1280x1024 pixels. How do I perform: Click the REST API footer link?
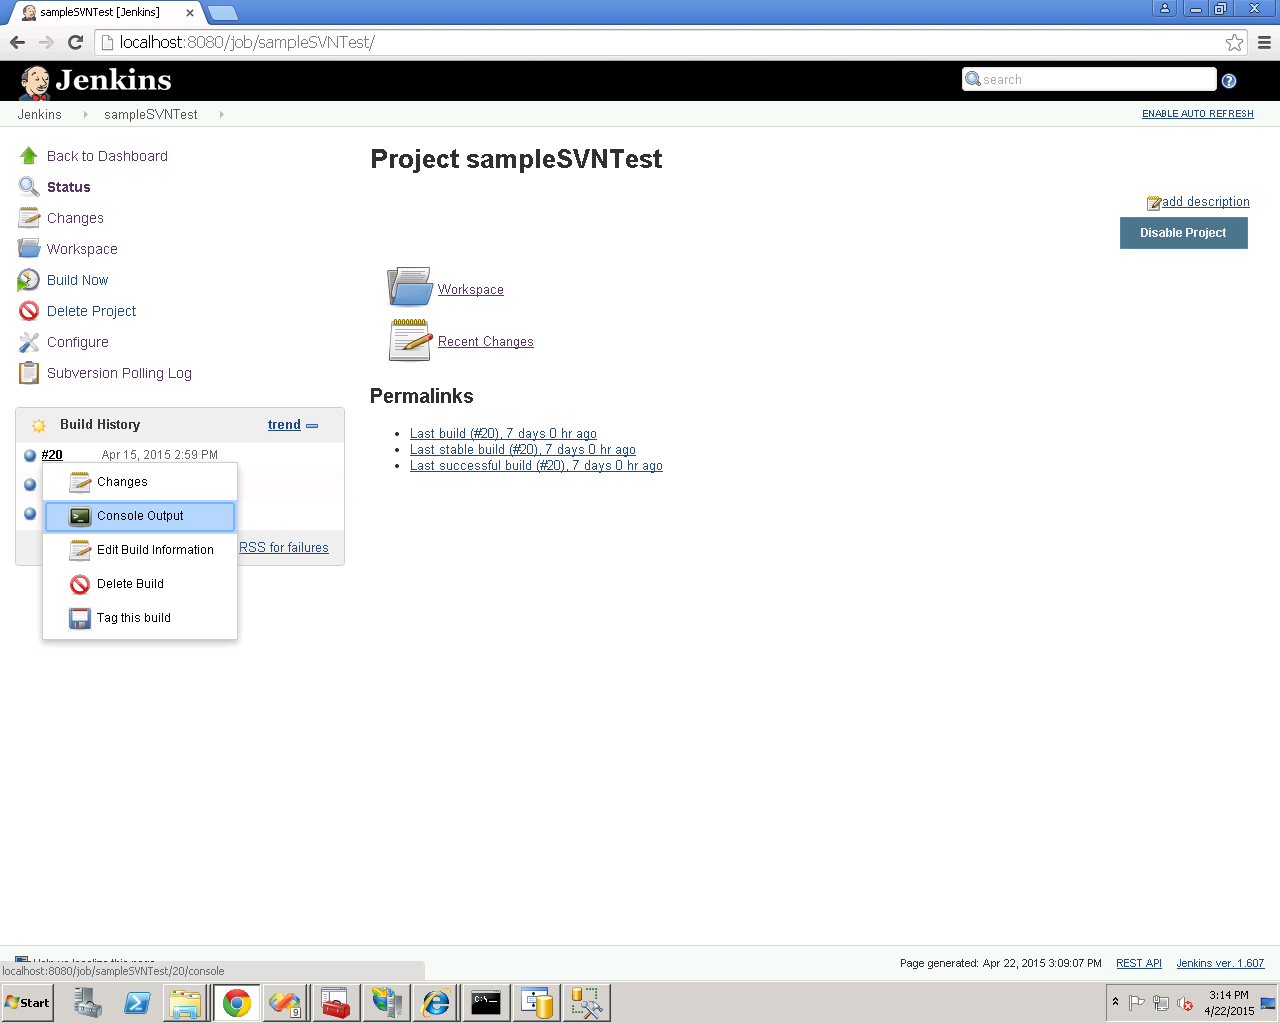[1139, 964]
